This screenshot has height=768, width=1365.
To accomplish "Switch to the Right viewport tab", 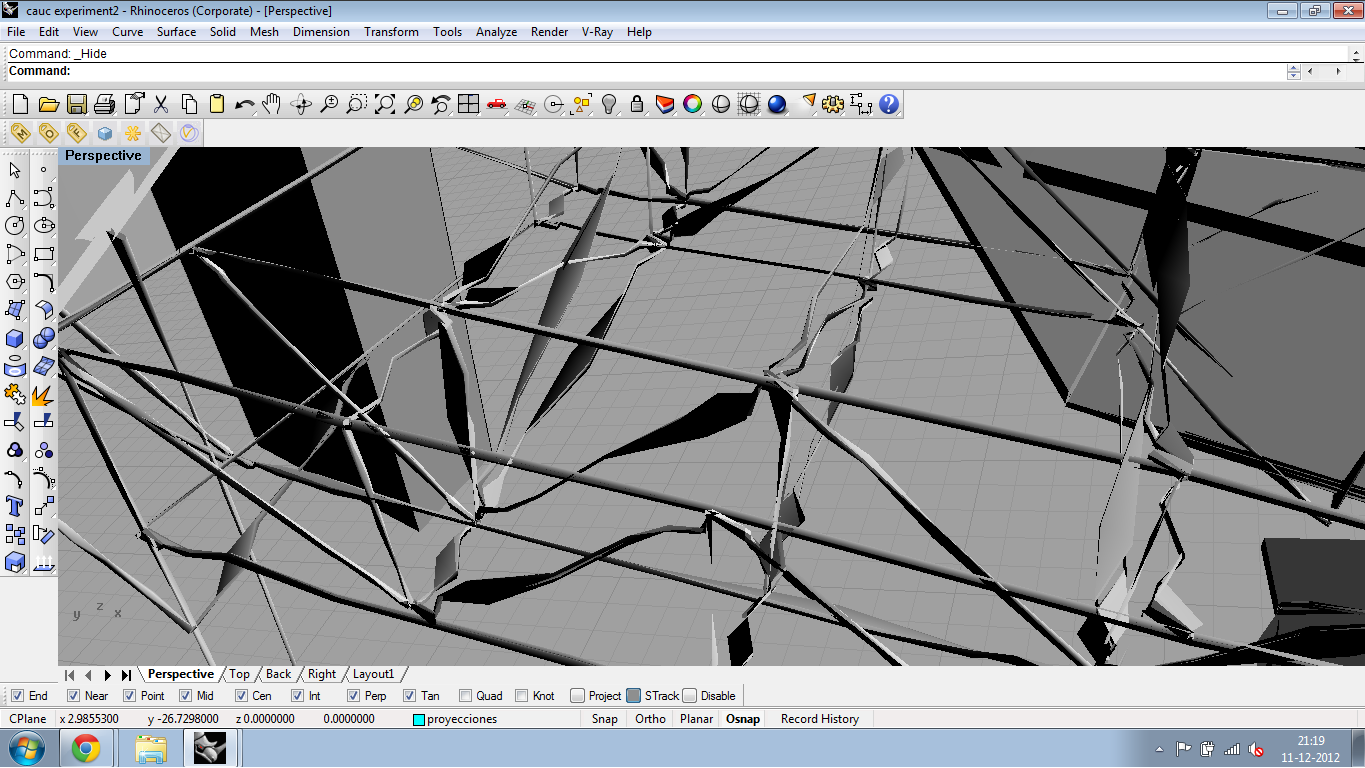I will click(322, 674).
